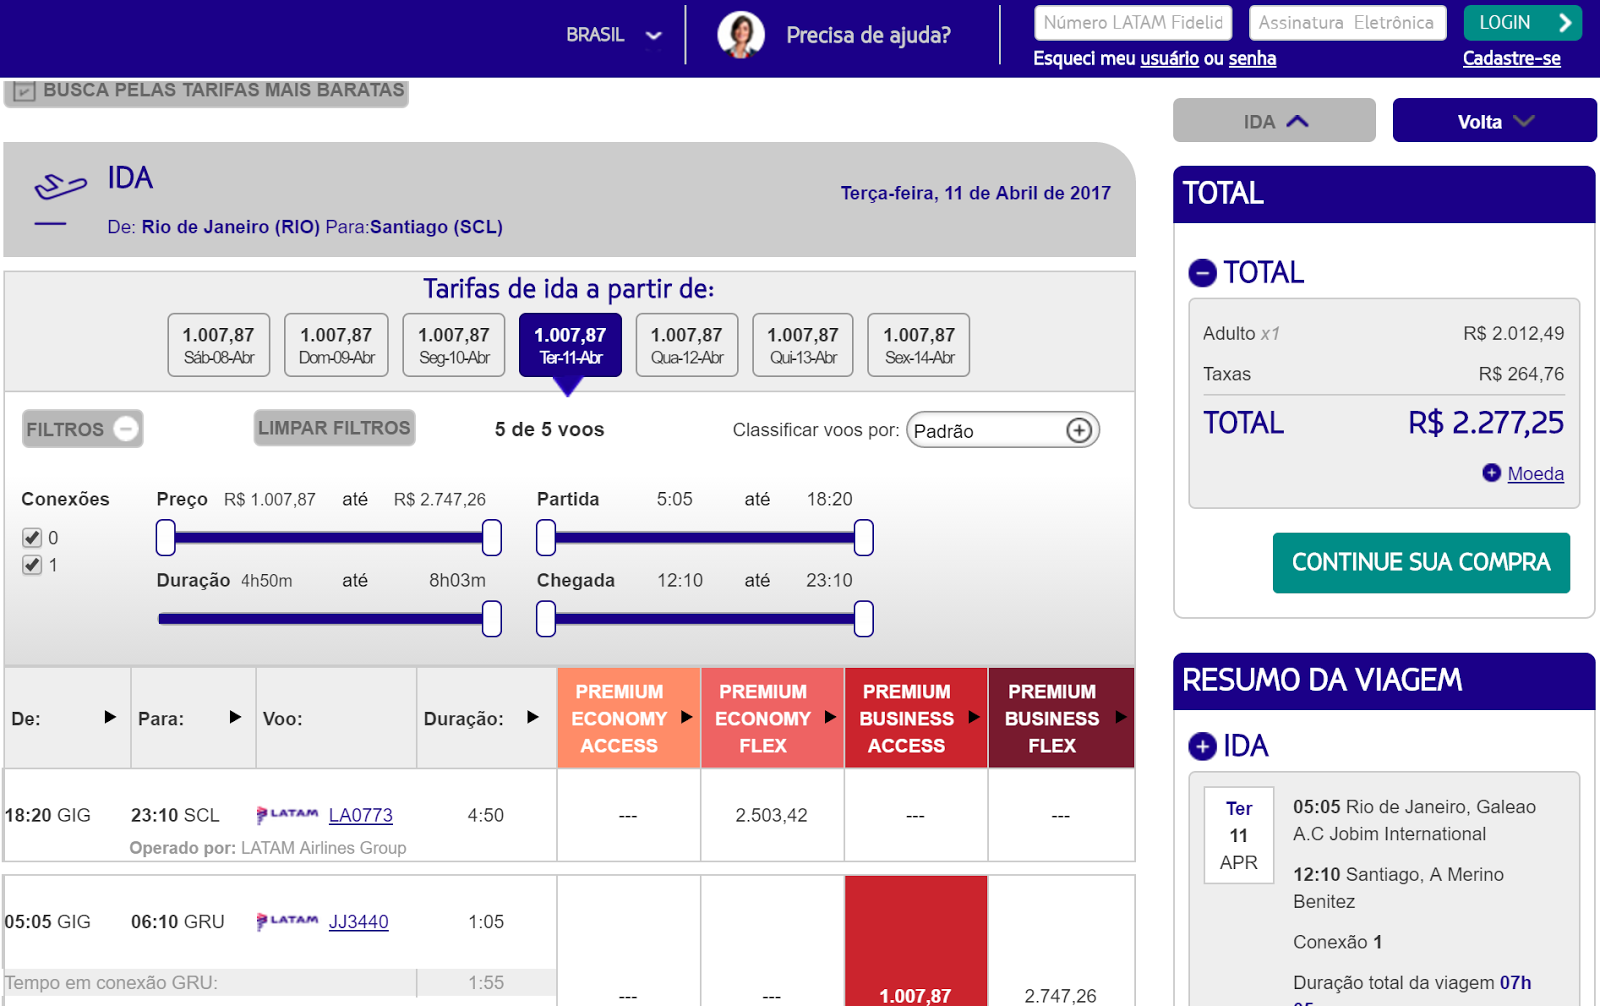Click the Partida earliest slider handle
1600x1006 pixels.
[546, 538]
